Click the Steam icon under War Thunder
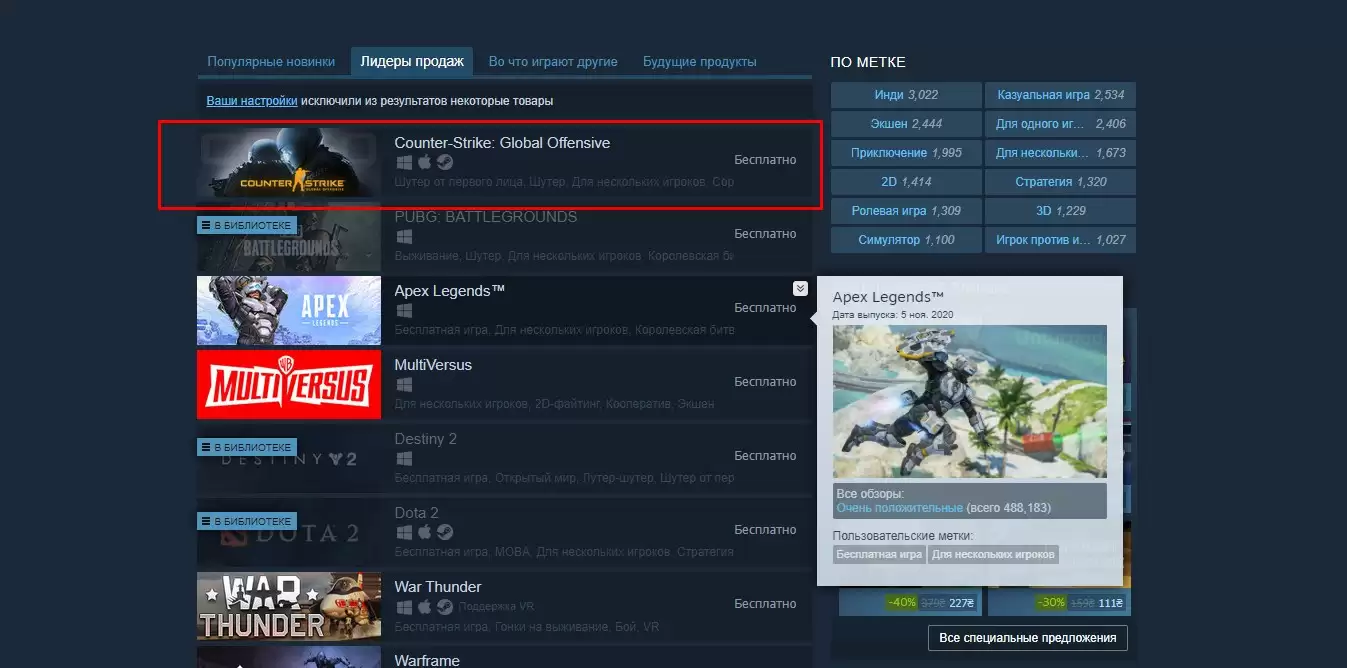Screen dimensions: 1347x668 [444, 607]
